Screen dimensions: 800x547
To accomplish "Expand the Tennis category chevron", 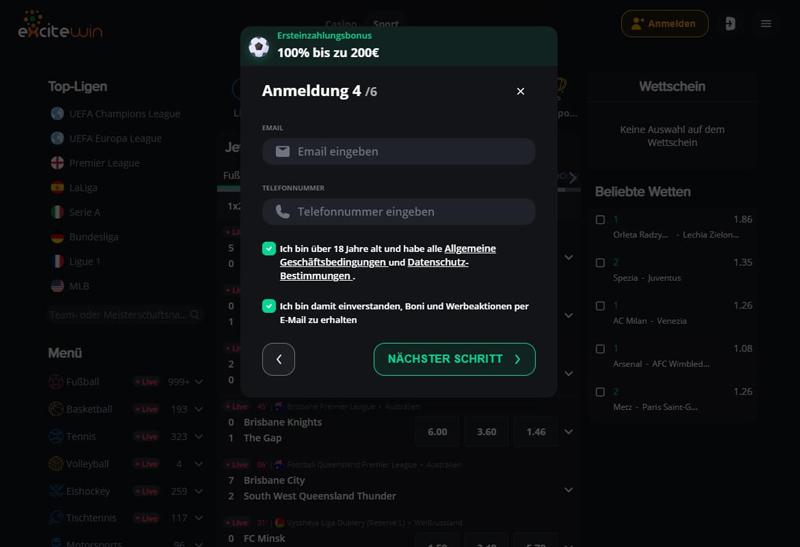I will point(199,436).
